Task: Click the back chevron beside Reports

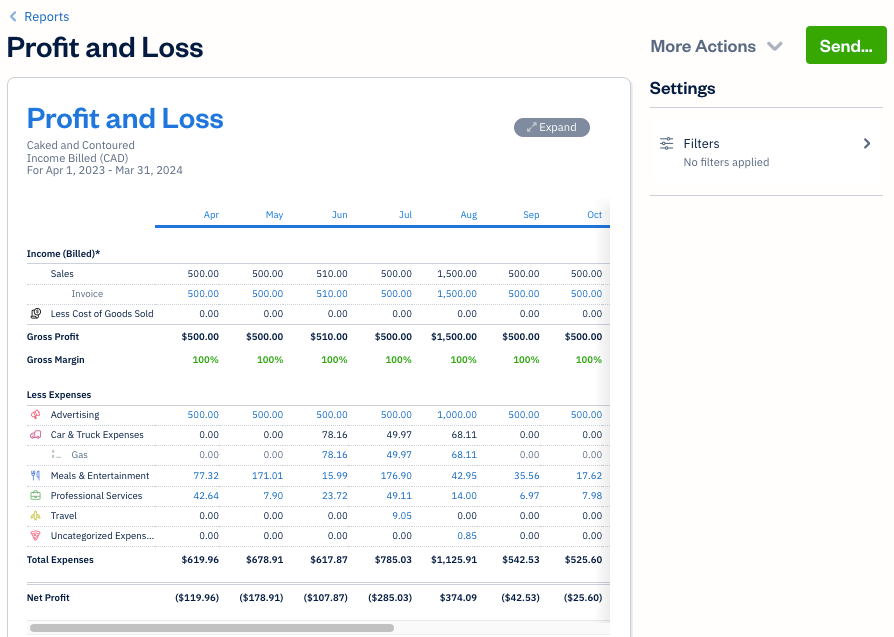Action: click(12, 16)
